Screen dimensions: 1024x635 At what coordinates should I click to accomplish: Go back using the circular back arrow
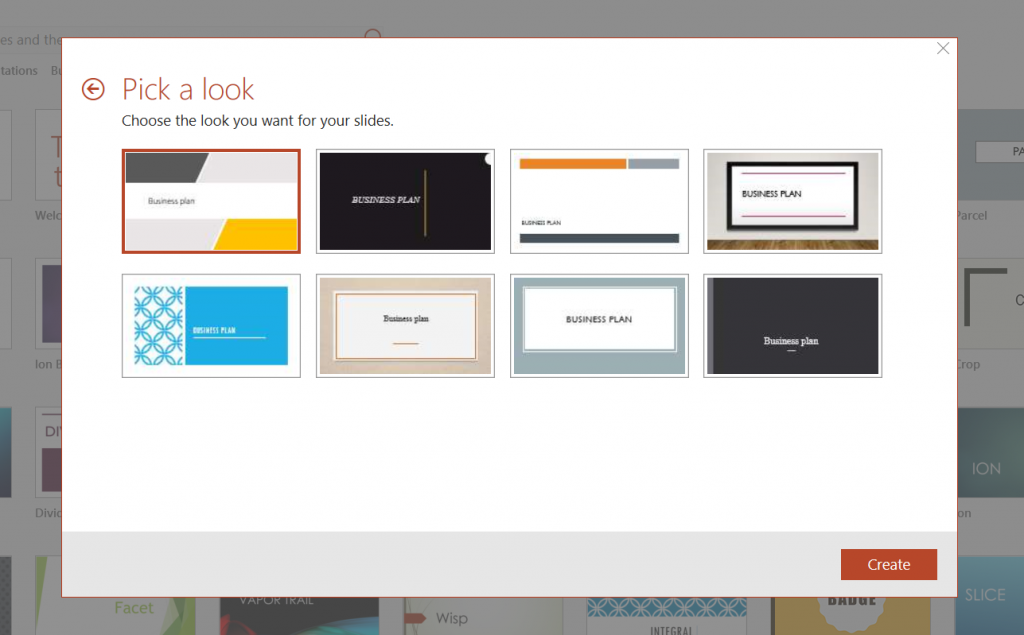(x=92, y=89)
